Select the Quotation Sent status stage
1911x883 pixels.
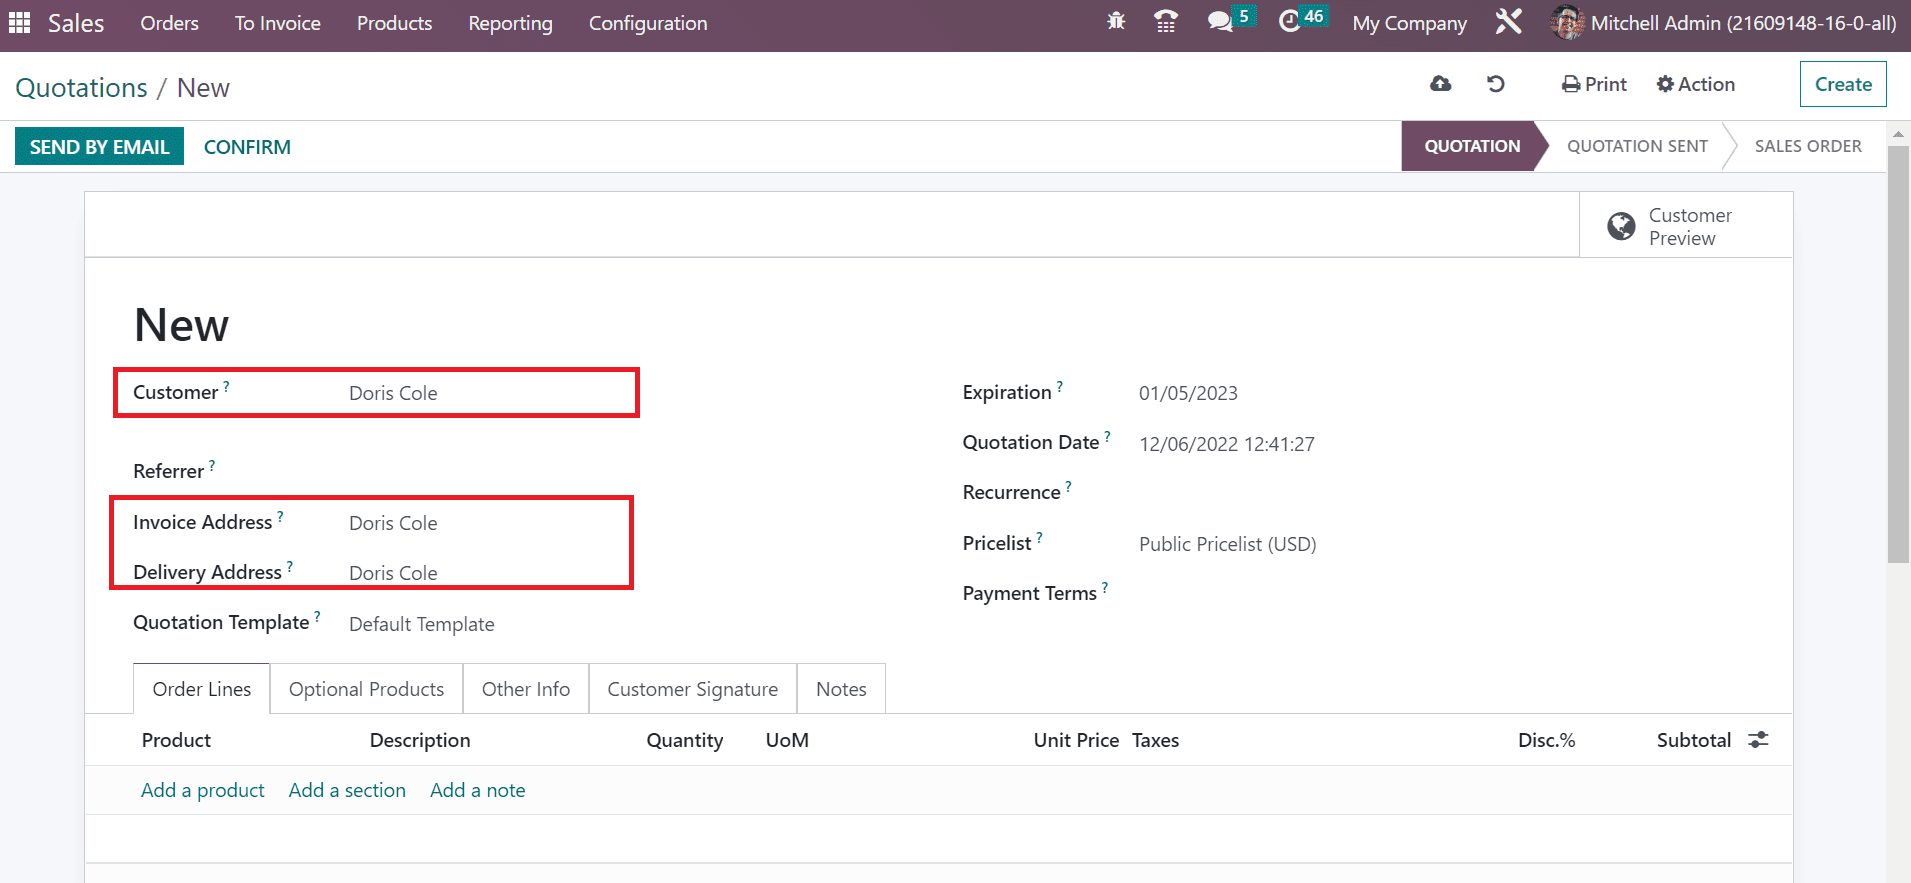tap(1637, 146)
